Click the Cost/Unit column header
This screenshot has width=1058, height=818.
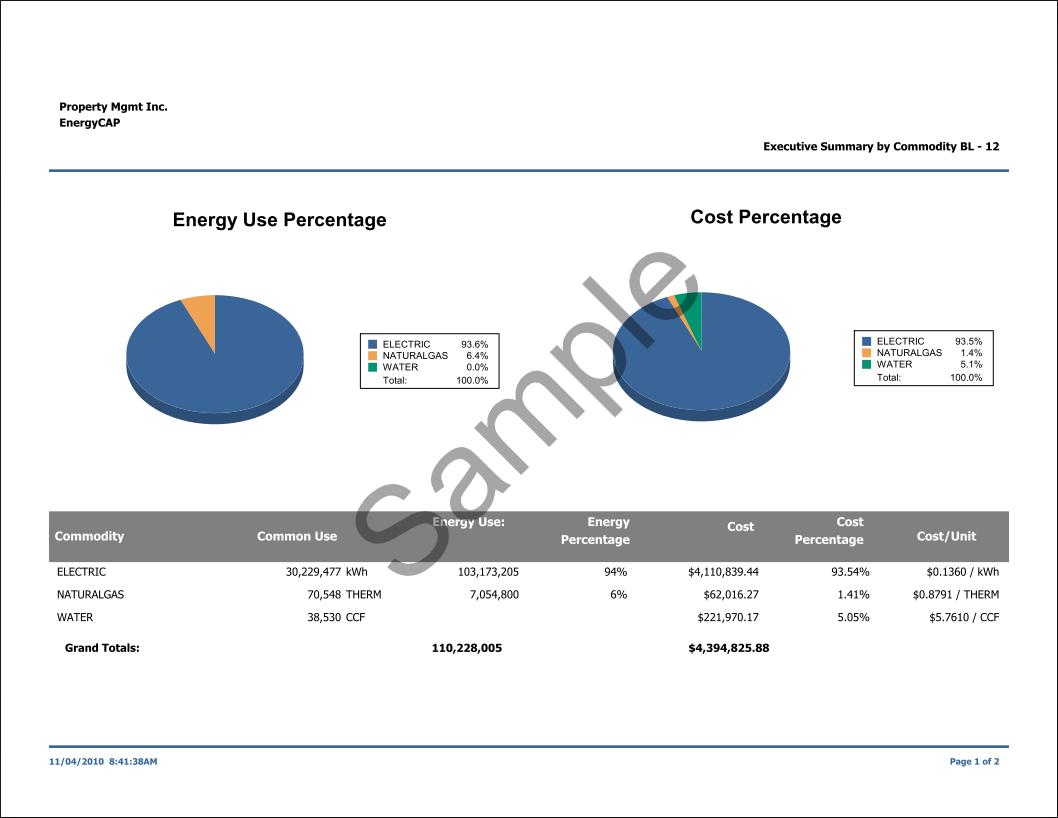[946, 536]
